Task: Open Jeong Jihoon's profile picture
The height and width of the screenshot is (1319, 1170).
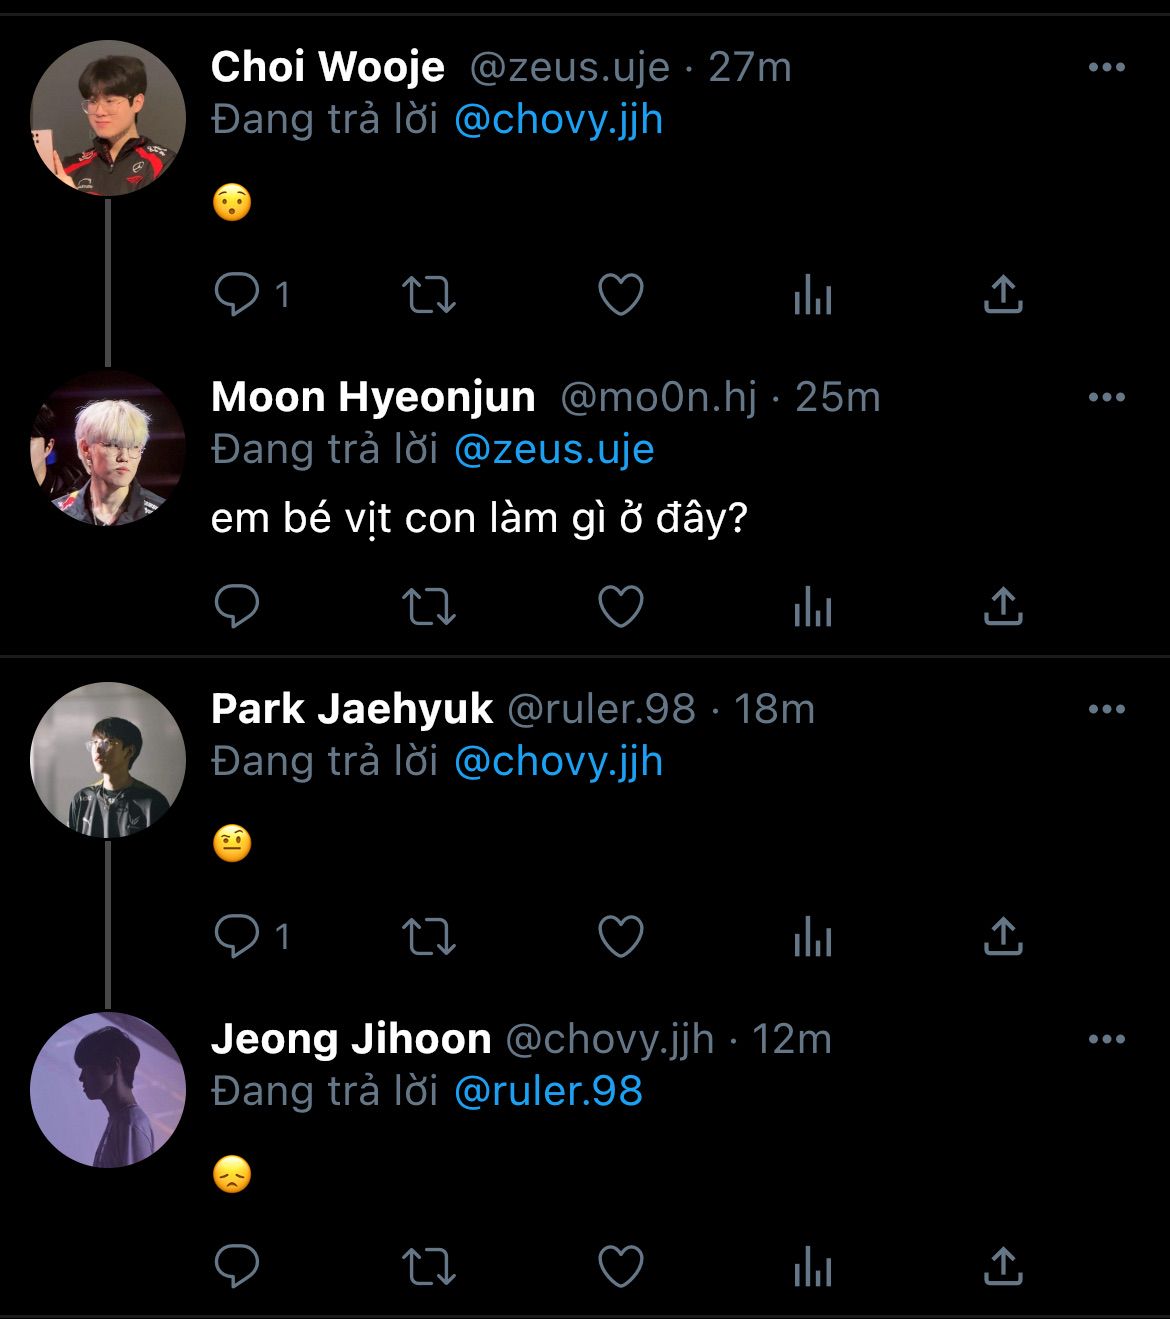Action: (108, 1090)
